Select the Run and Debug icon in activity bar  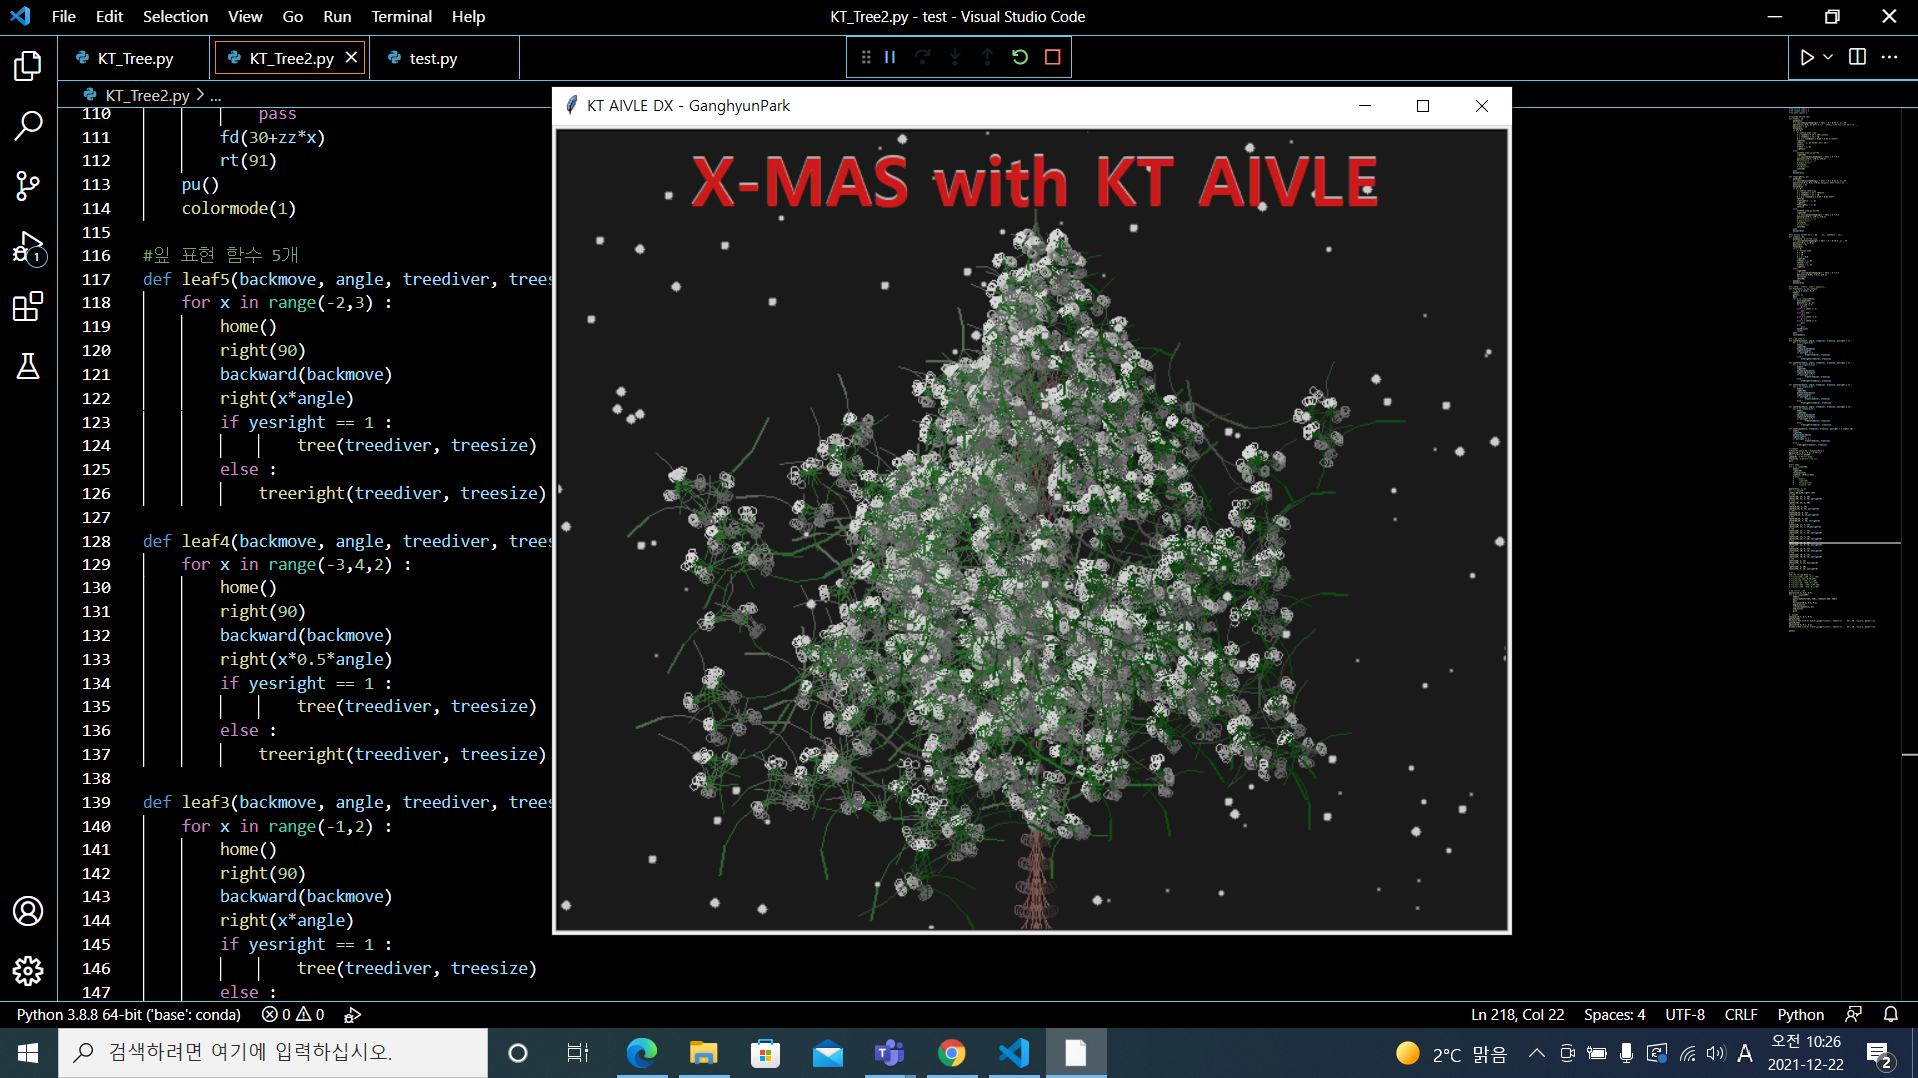[x=27, y=246]
